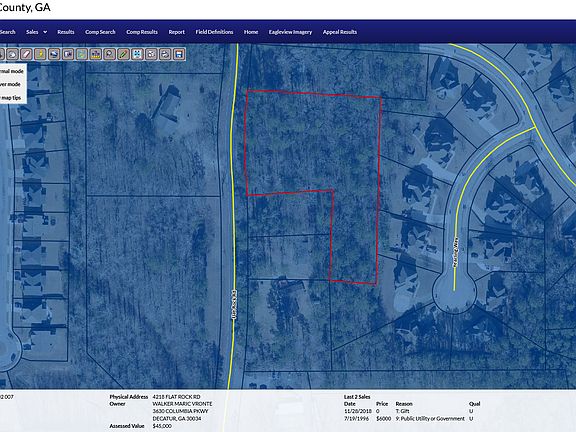Click the inward-arrows toolbar icon
This screenshot has height=432, width=576.
tap(151, 54)
